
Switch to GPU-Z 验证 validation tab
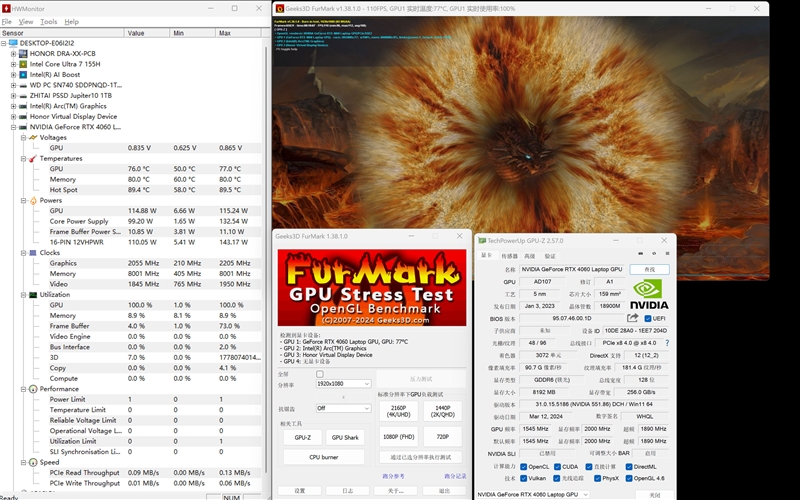coord(550,256)
